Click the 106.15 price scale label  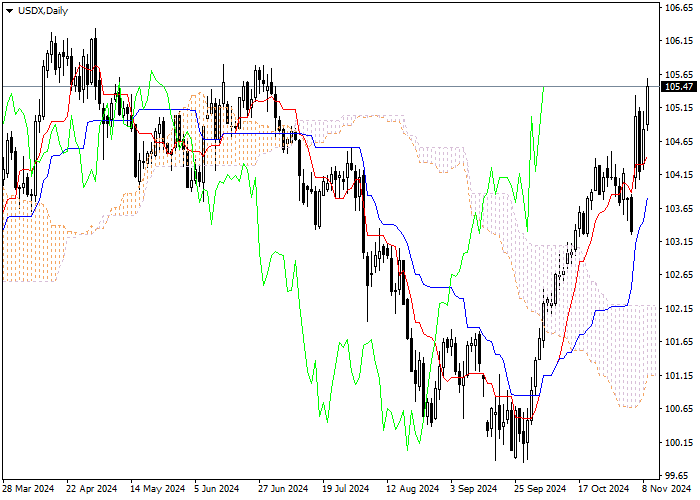[679, 41]
